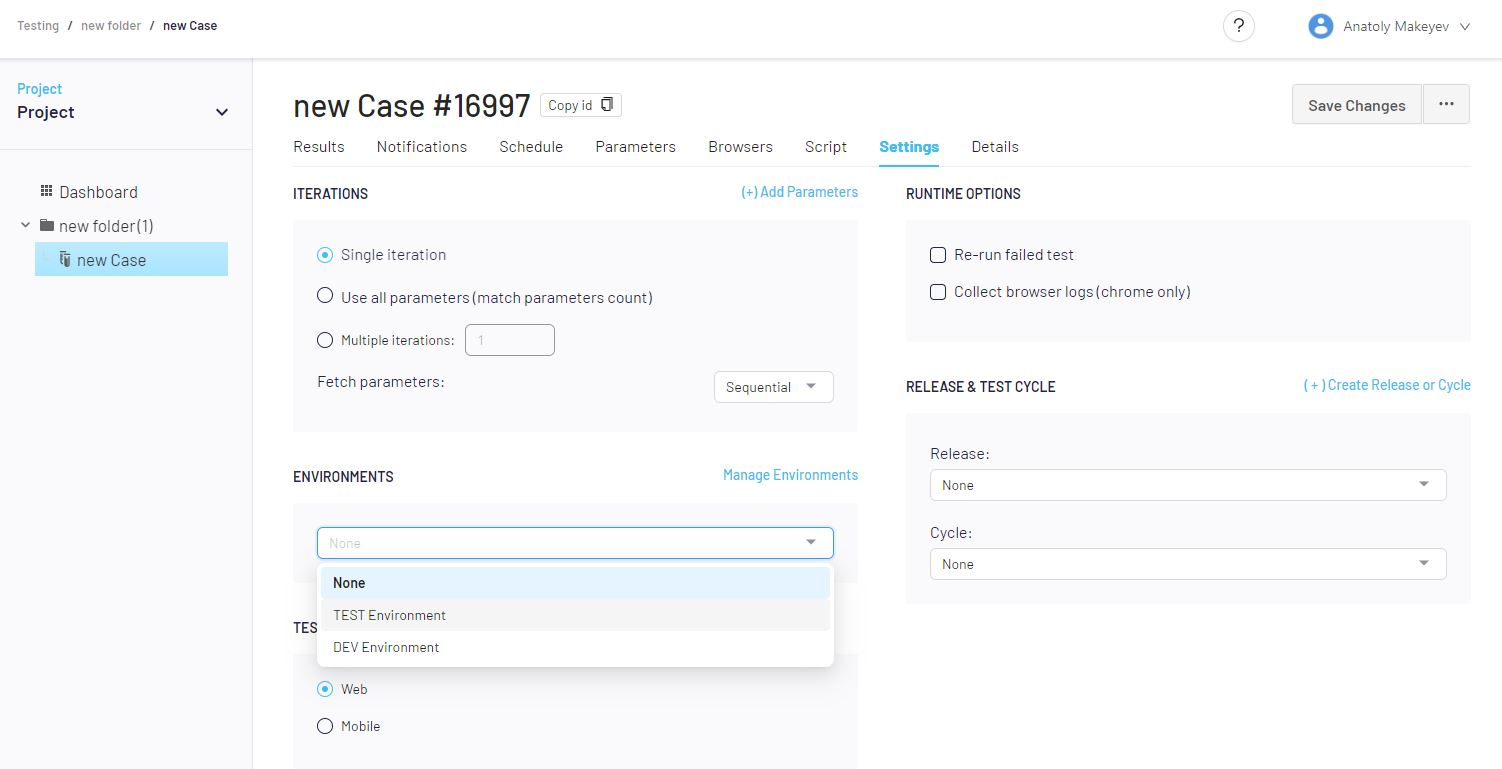
Task: Click the Dashboard grid icon
Action: click(46, 191)
